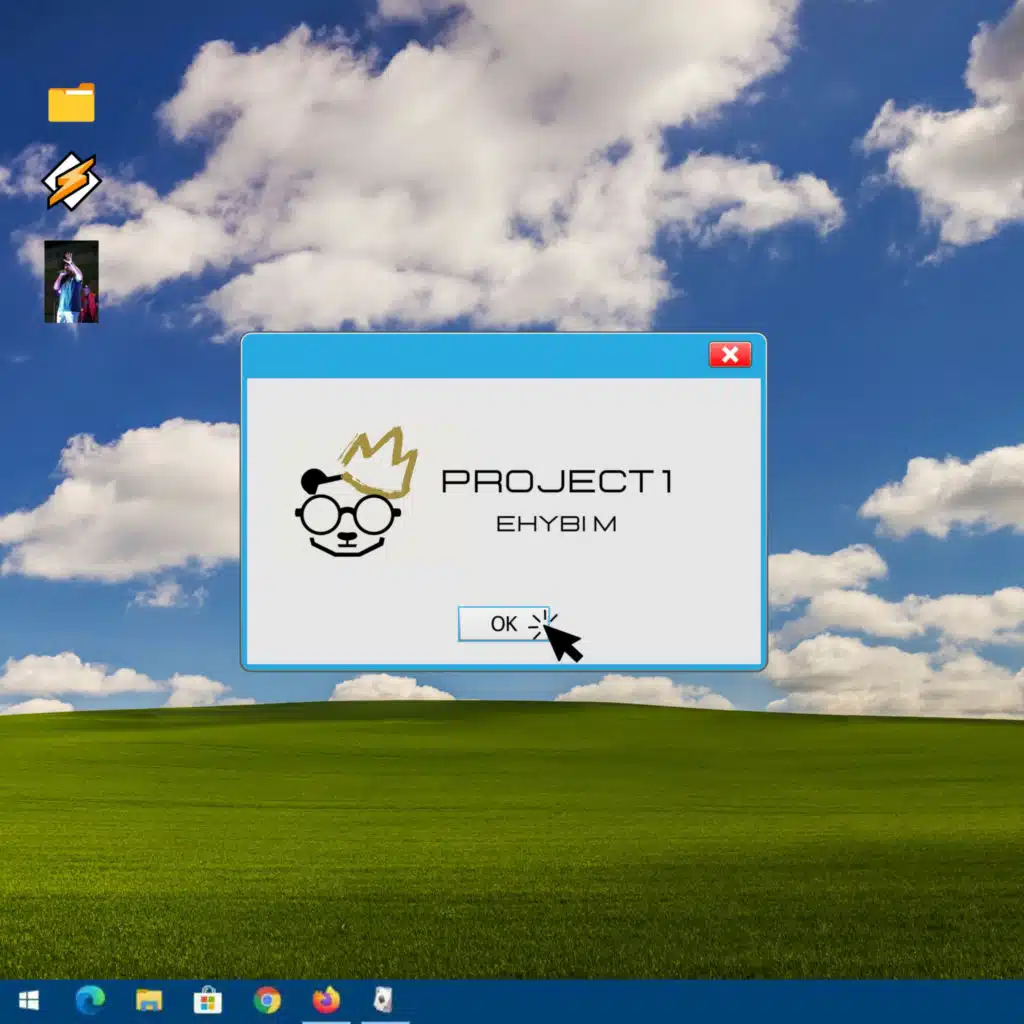Open File Explorer from the taskbar
This screenshot has width=1024, height=1024.
click(149, 1000)
